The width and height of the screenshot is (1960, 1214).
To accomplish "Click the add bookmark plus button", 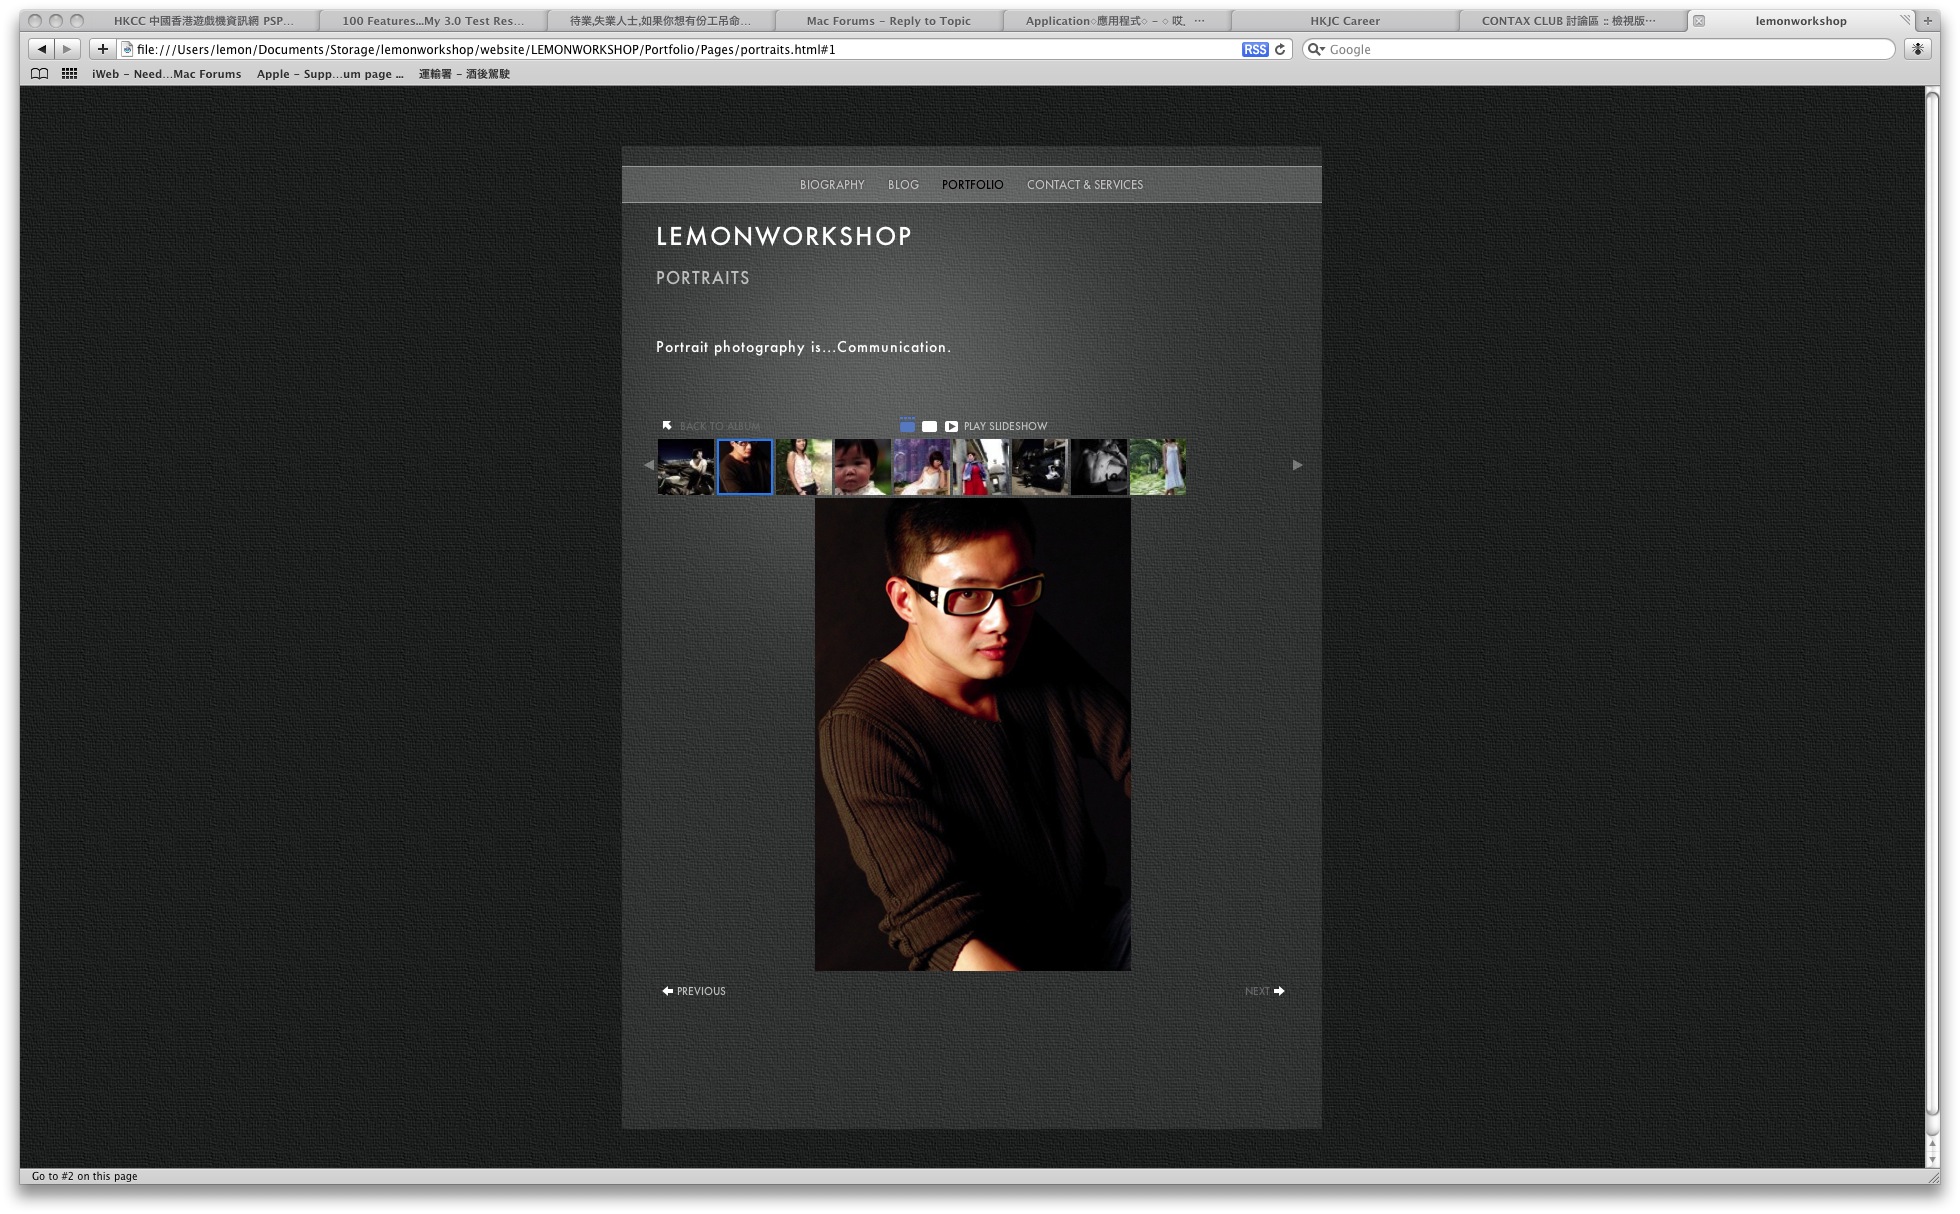I will pos(102,49).
